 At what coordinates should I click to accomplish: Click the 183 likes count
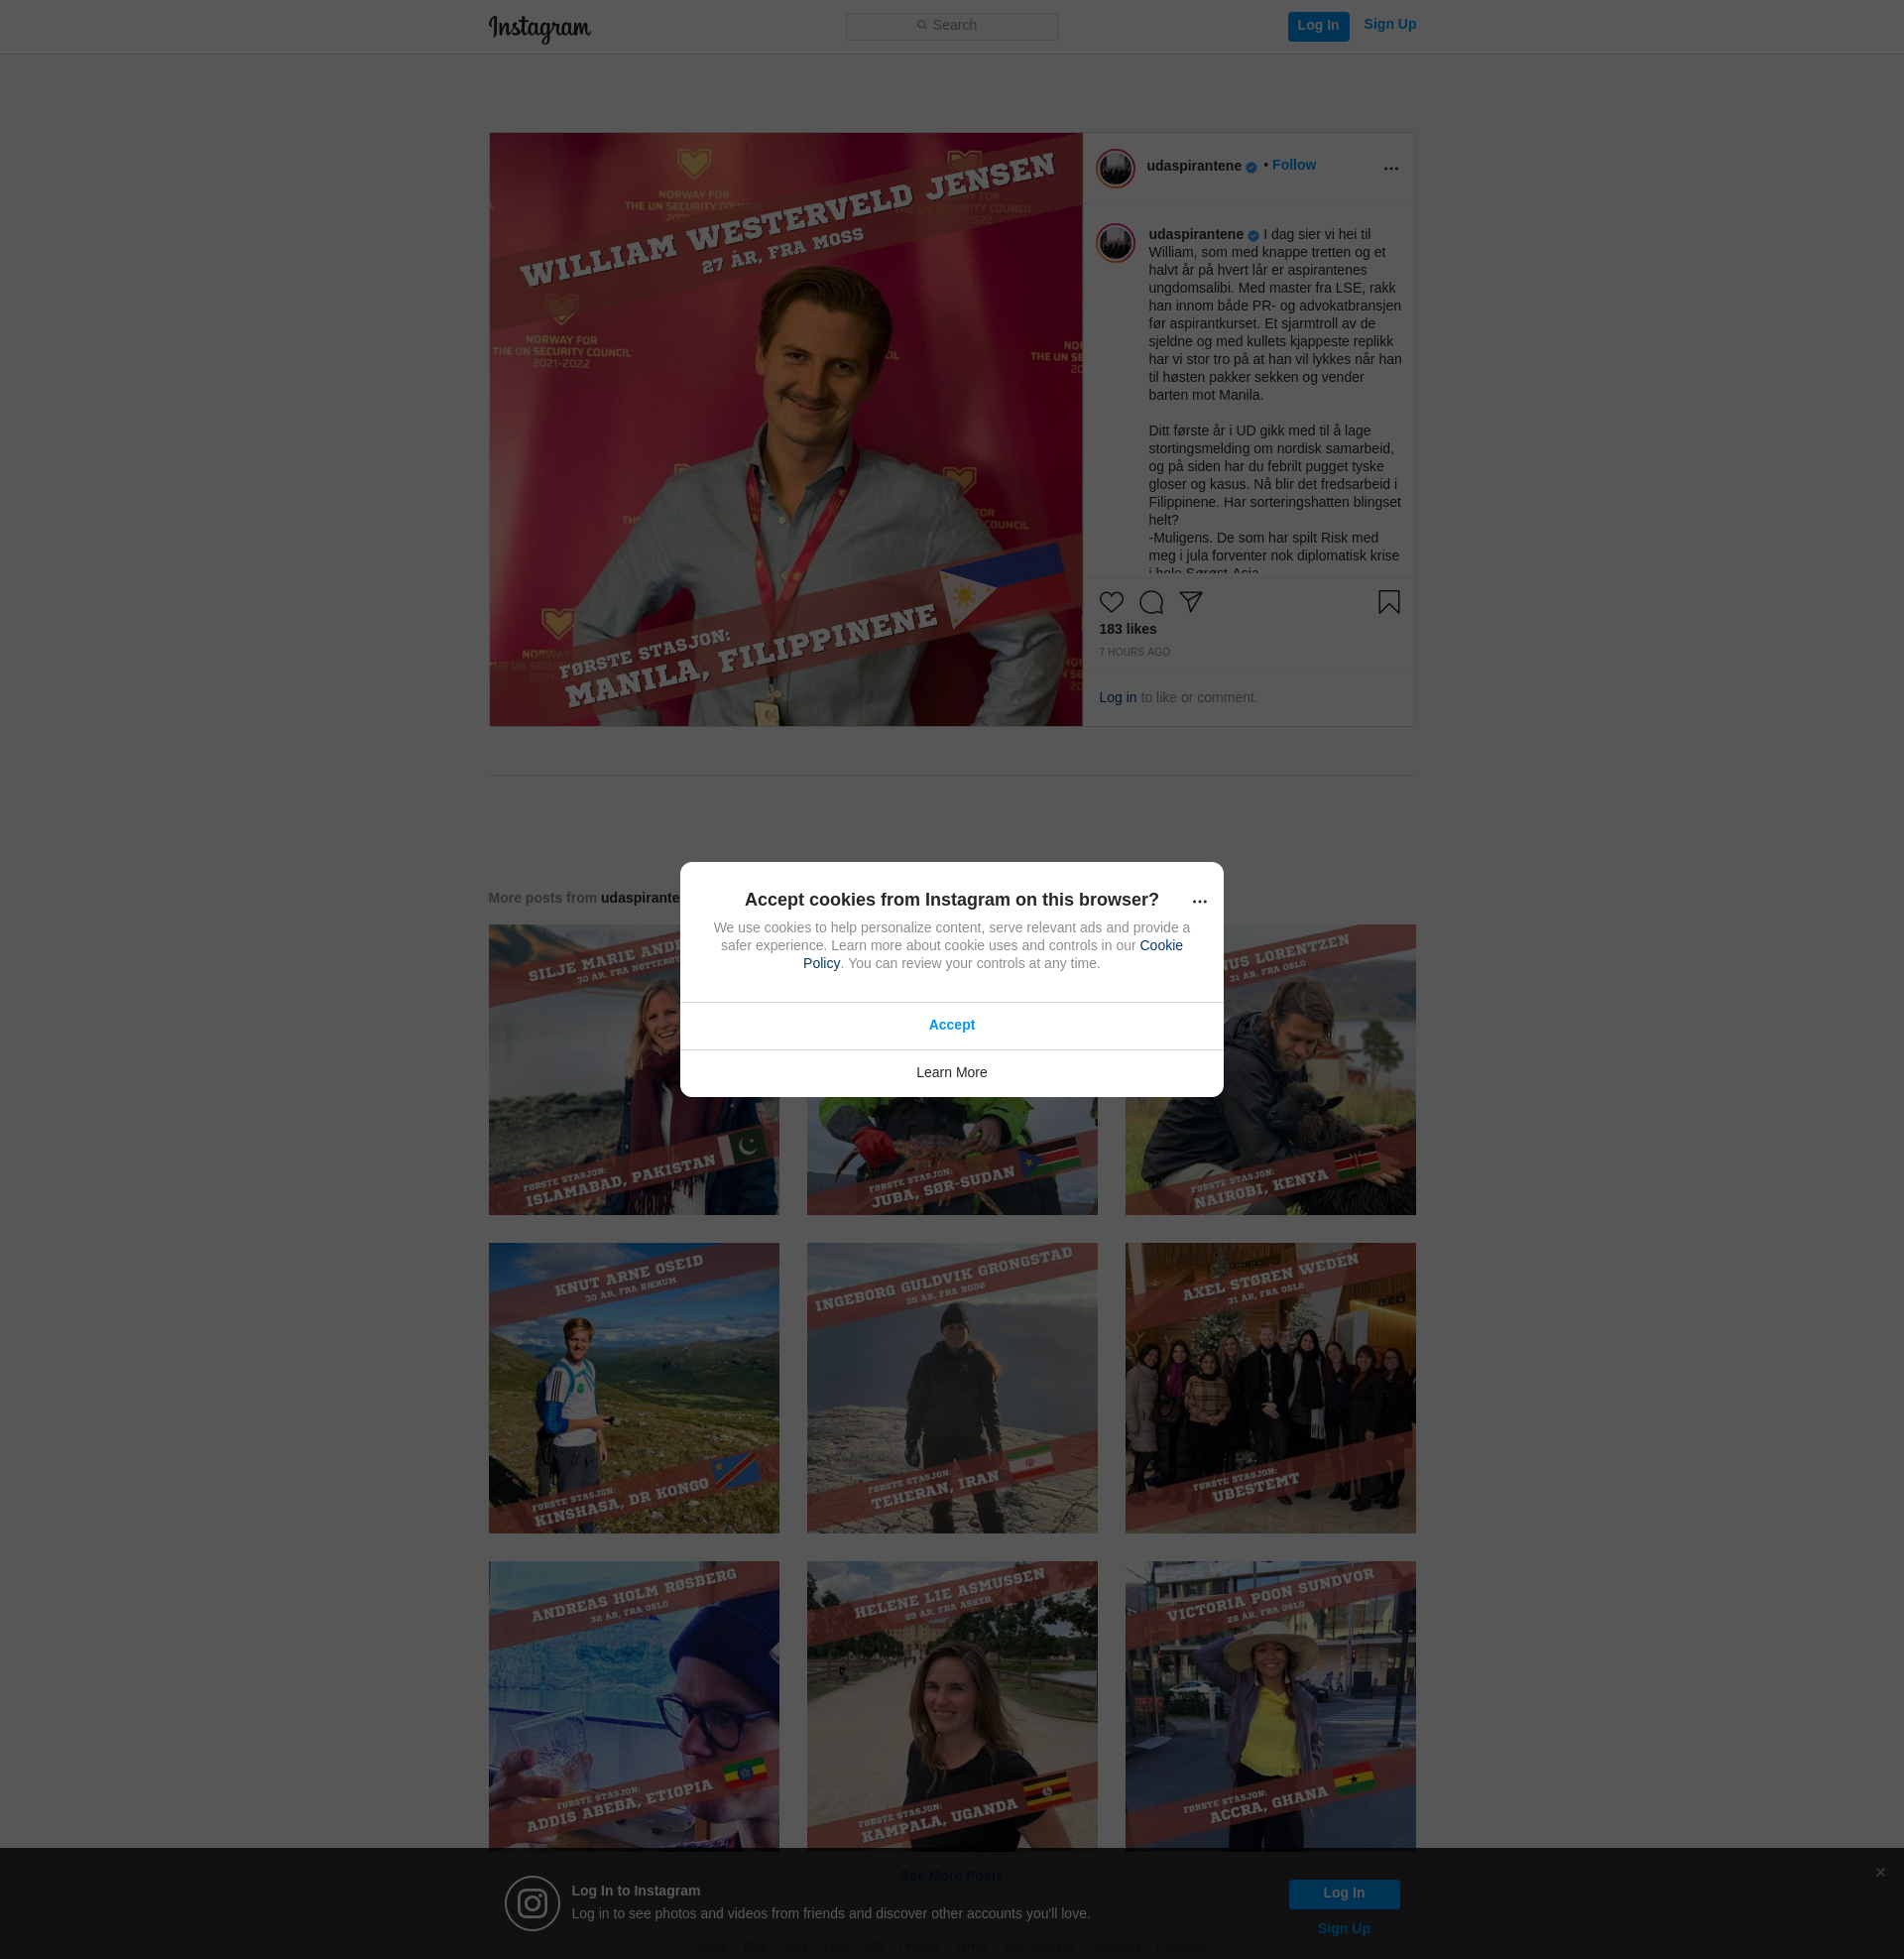[1127, 629]
